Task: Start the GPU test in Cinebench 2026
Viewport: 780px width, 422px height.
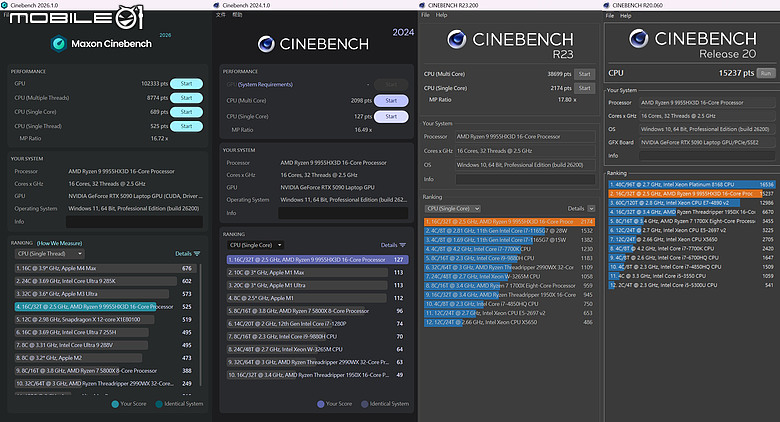Action: [x=187, y=84]
